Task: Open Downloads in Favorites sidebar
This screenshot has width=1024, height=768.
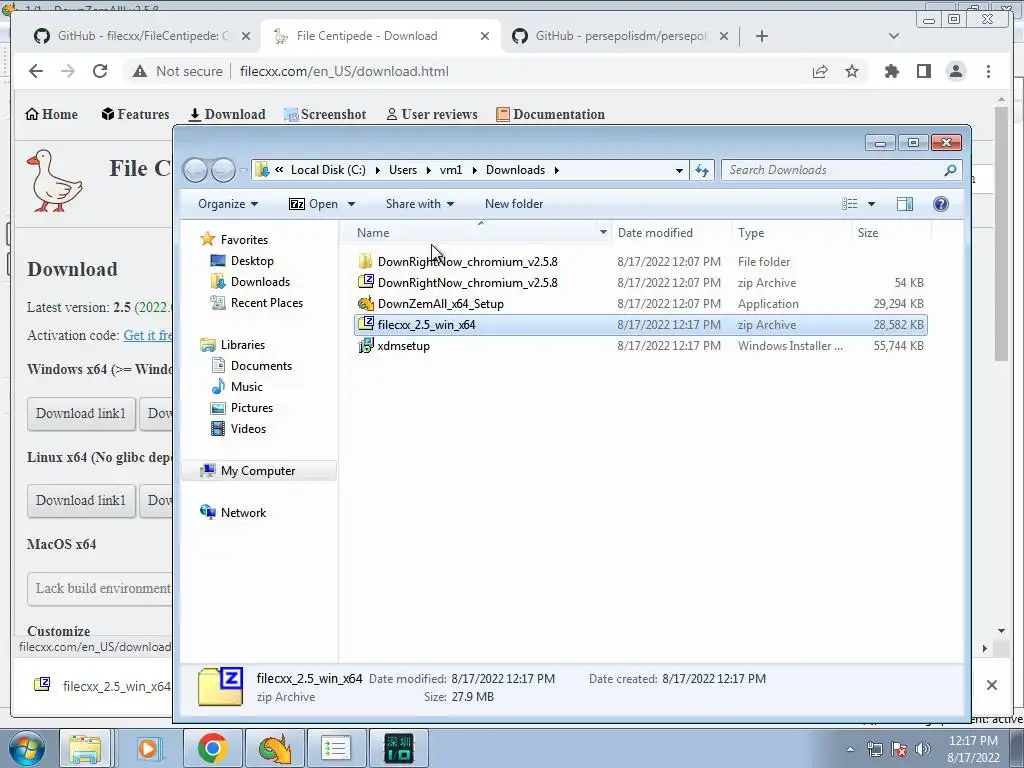Action: pyautogui.click(x=260, y=281)
